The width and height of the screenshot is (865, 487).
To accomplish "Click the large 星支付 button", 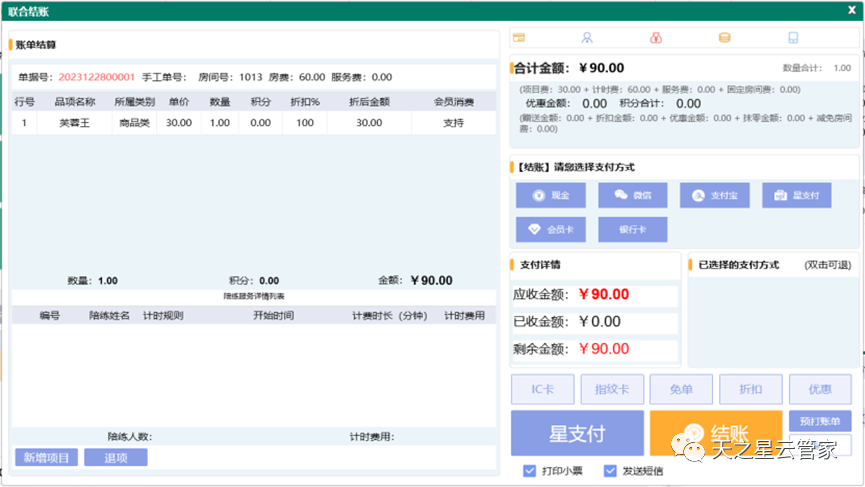I will pos(577,434).
